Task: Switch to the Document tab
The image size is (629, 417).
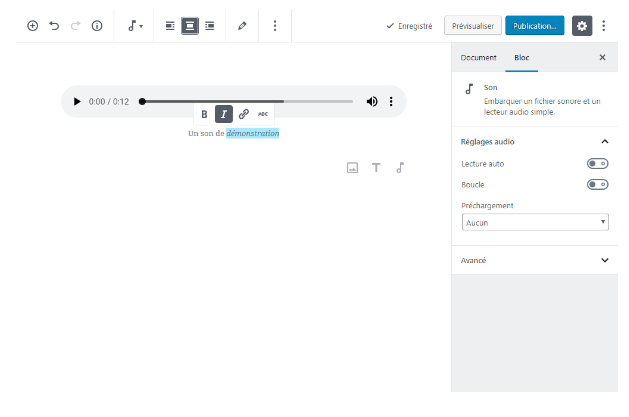Action: coord(478,58)
